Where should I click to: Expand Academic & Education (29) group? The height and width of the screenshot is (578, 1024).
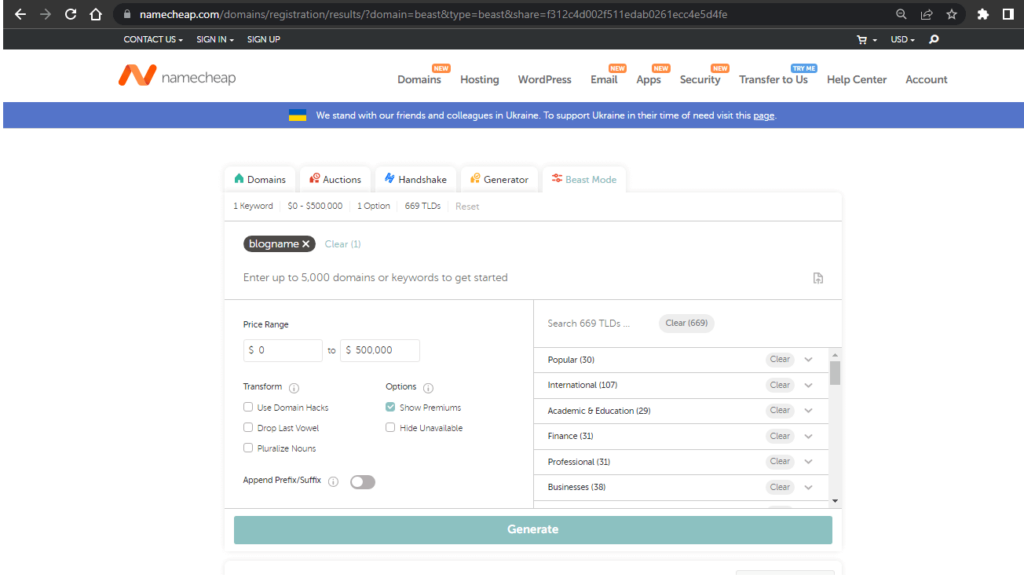click(x=808, y=411)
